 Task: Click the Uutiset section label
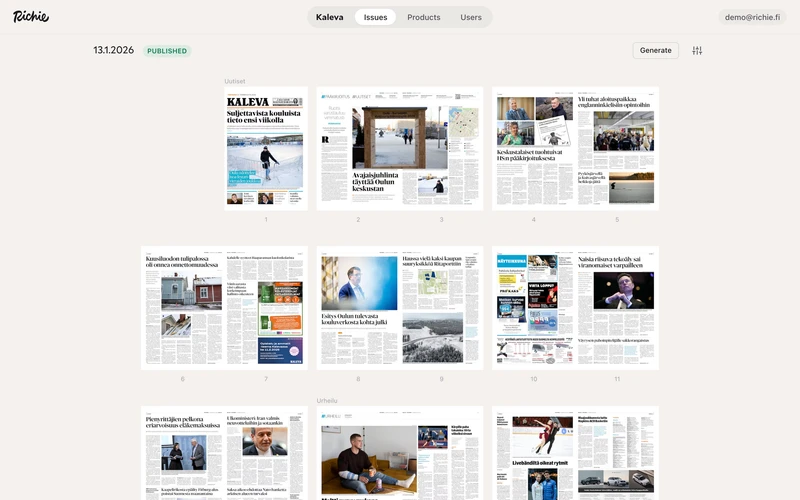pos(235,81)
